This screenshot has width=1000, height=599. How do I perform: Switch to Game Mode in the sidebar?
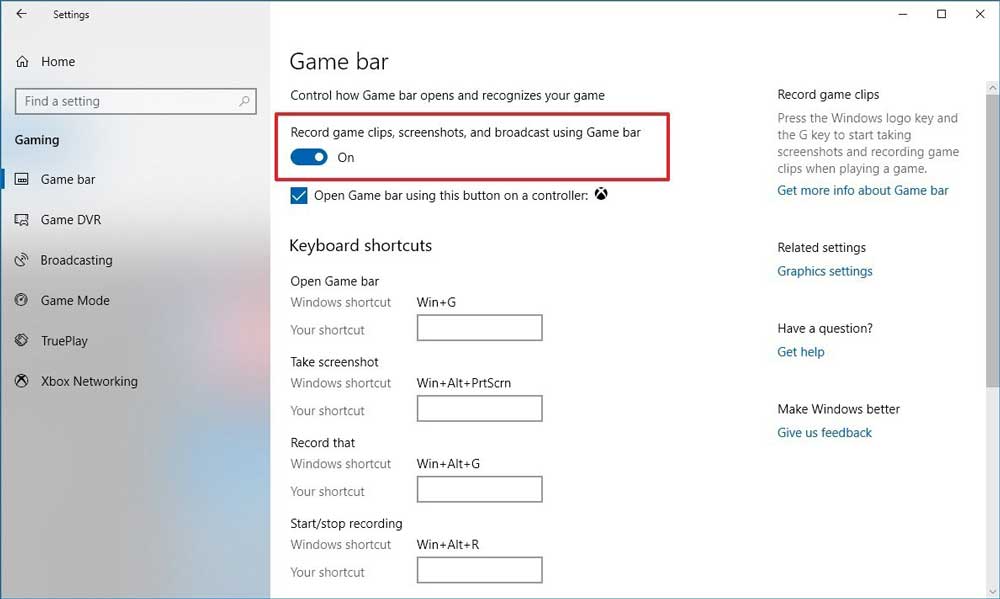[x=22, y=300]
